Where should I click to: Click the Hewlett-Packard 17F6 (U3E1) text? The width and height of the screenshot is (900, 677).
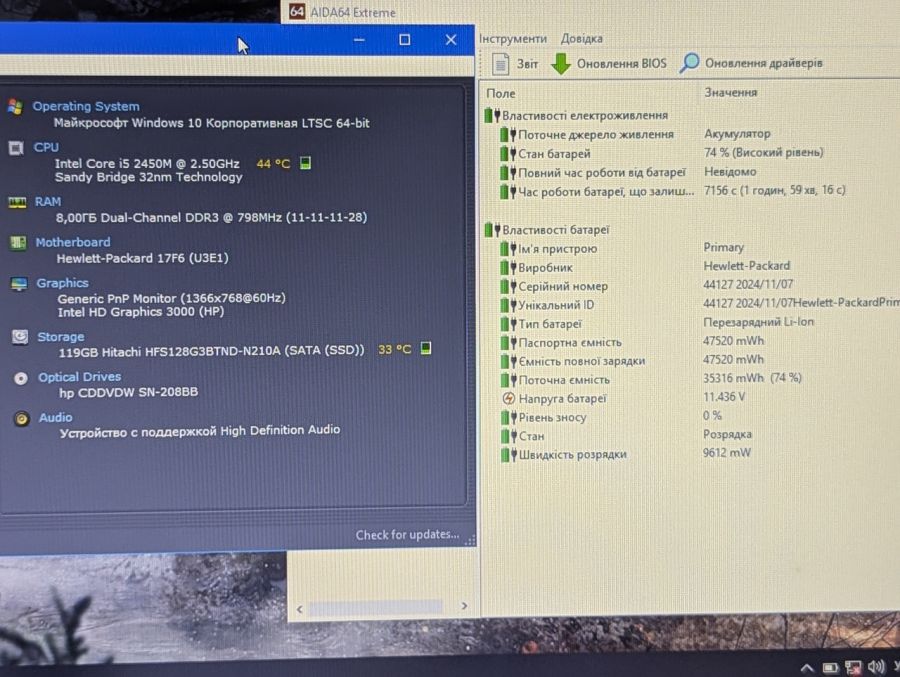tap(142, 258)
